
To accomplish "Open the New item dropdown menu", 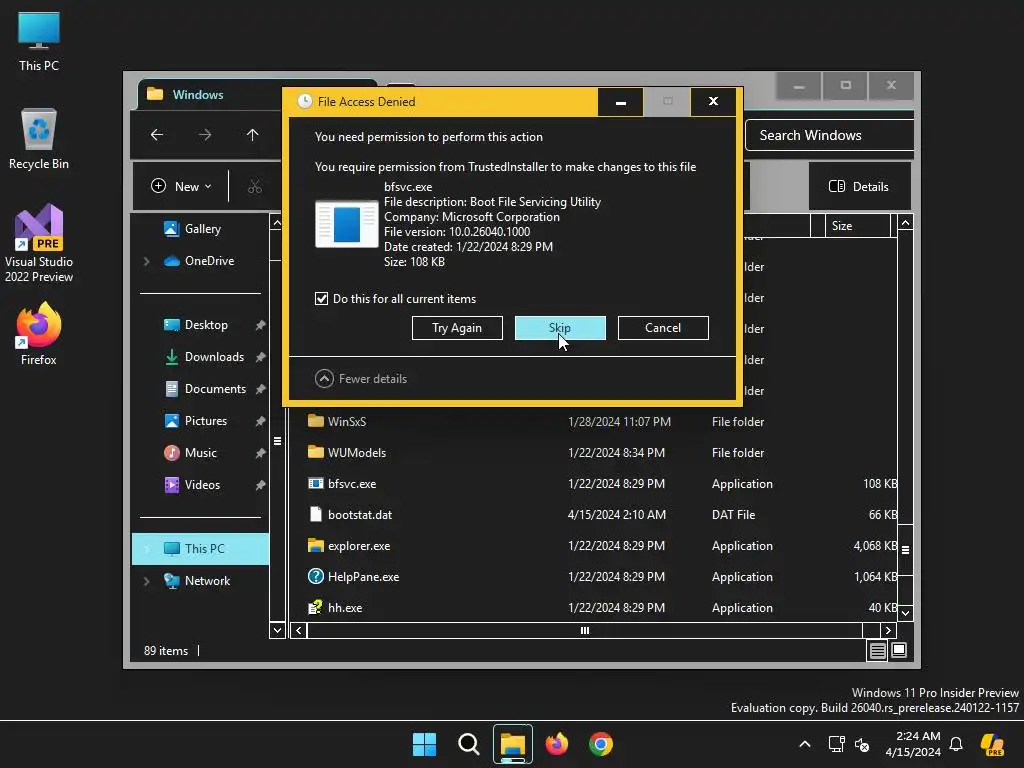I will pos(181,187).
